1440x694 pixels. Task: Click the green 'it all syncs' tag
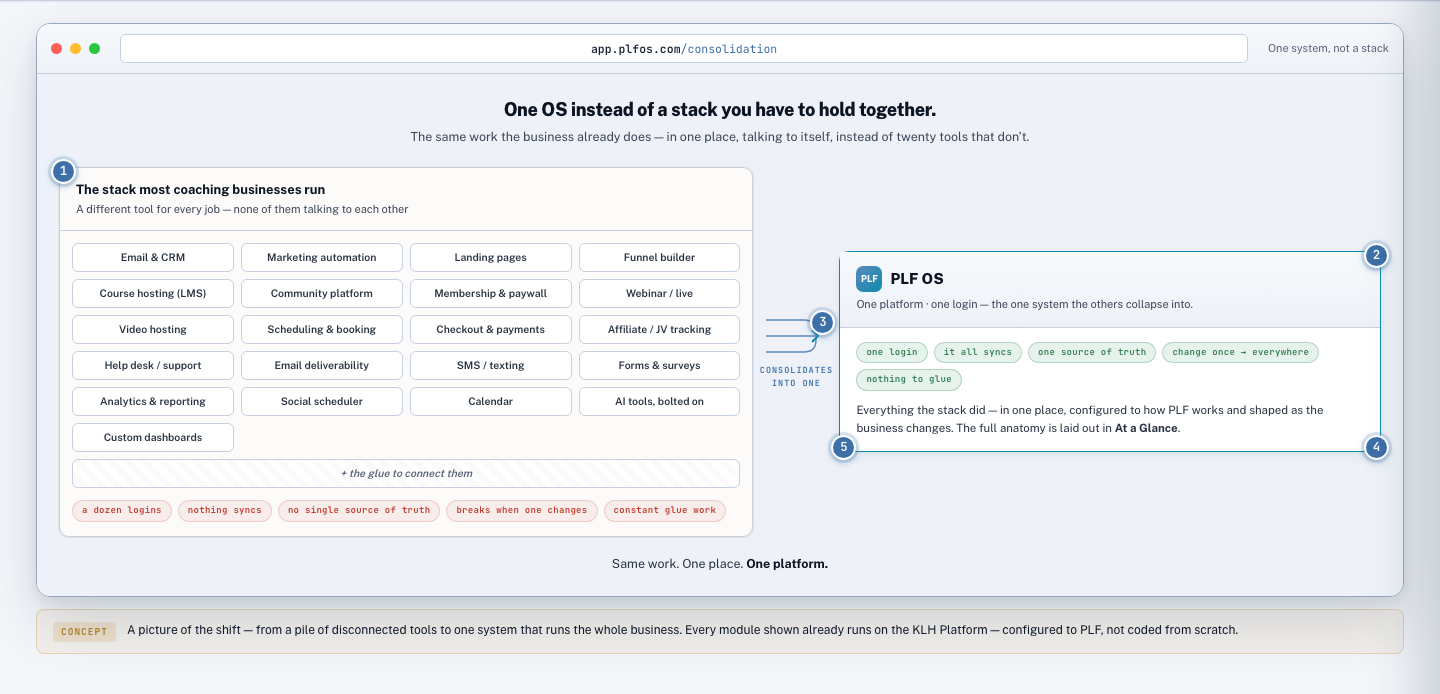pyautogui.click(x=978, y=352)
